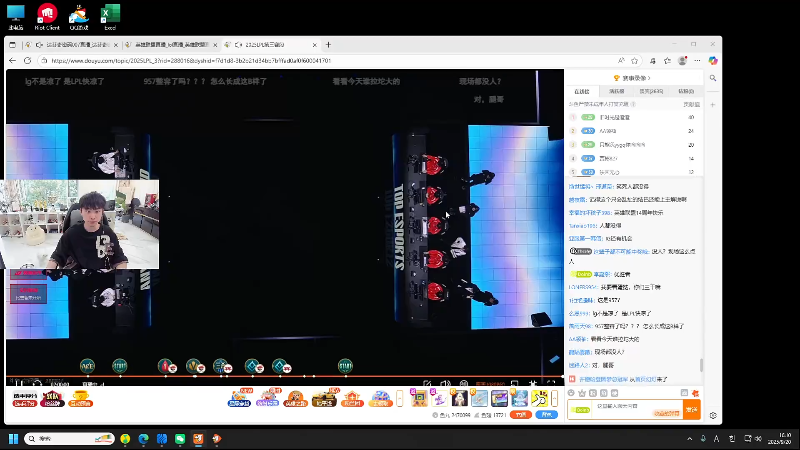Expand the activity icons arrow
This screenshot has height=450, width=800.
click(x=399, y=398)
